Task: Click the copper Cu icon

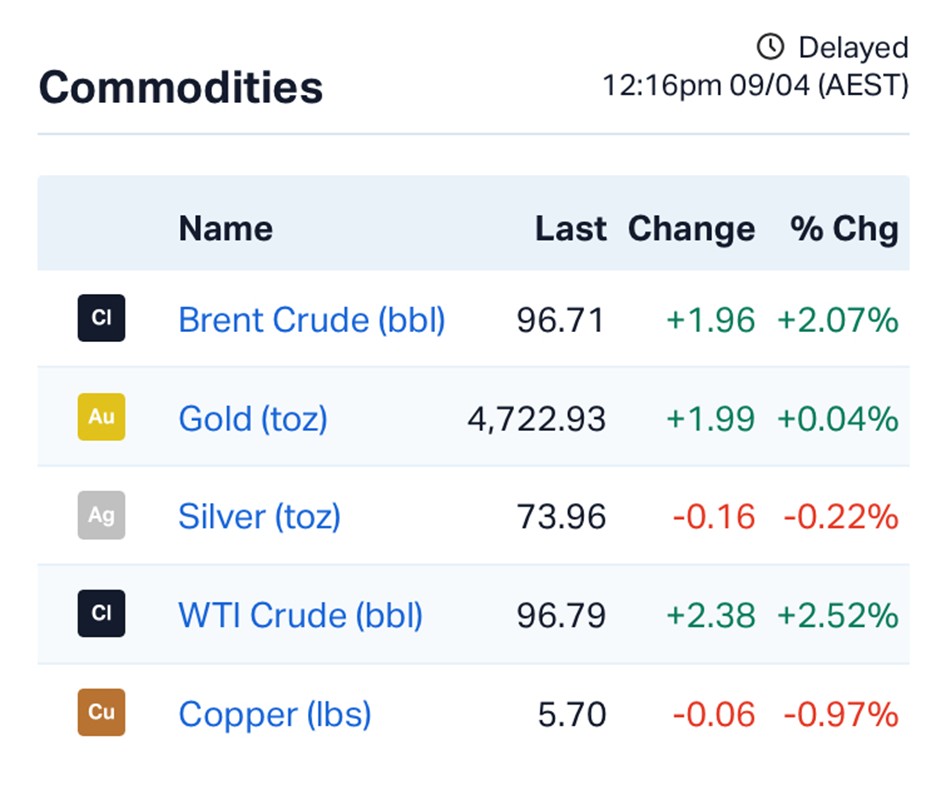Action: 101,713
